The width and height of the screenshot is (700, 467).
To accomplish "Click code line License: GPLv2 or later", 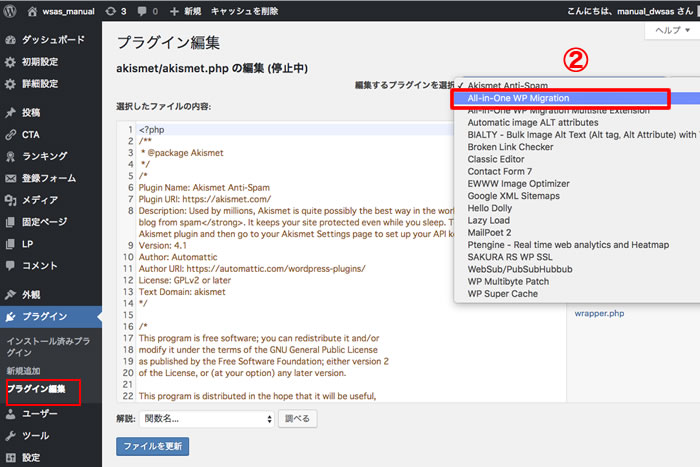I will [x=184, y=280].
